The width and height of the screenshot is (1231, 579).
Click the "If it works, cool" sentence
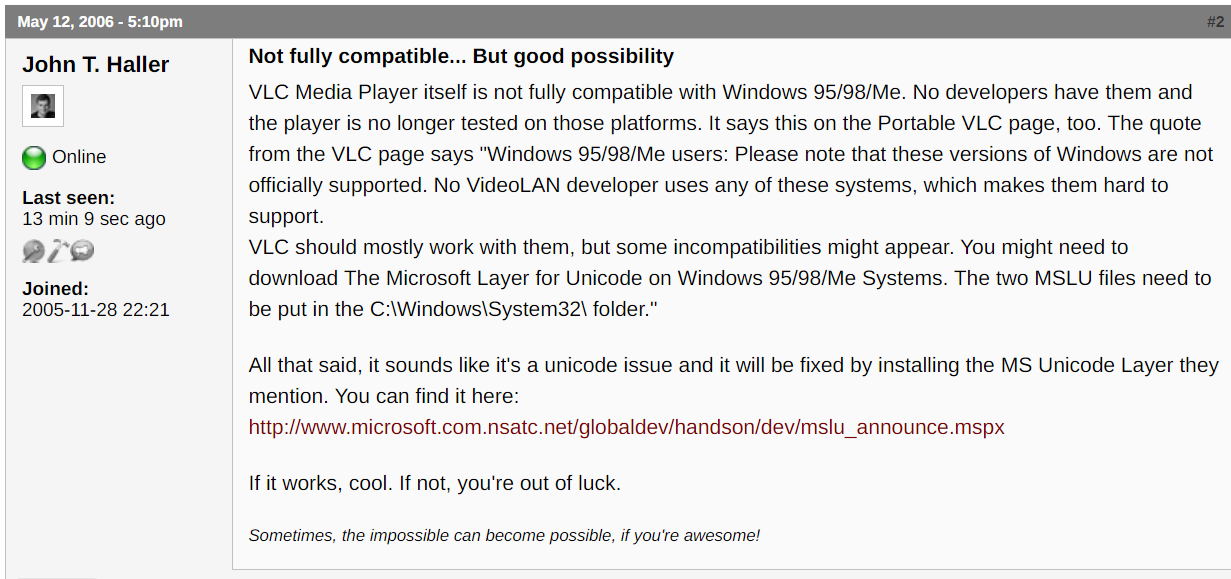coord(434,483)
